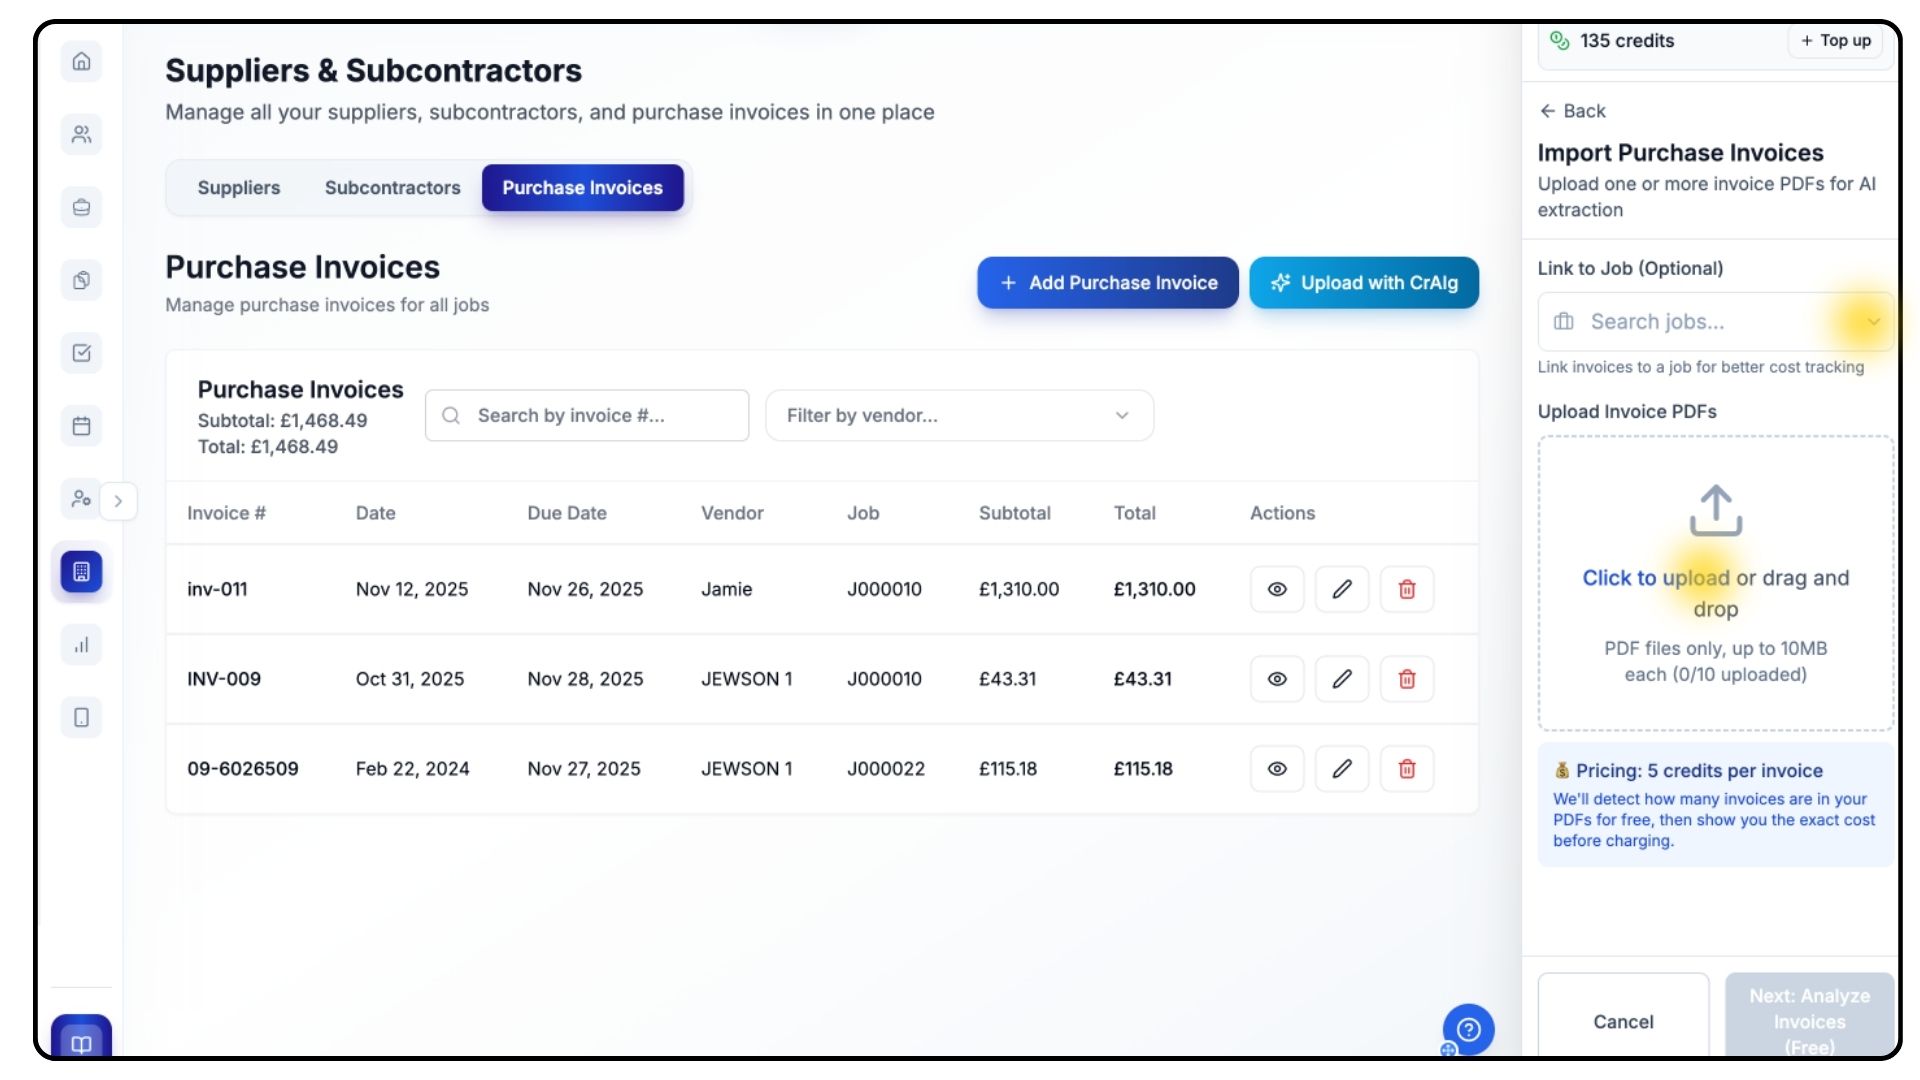The width and height of the screenshot is (1920, 1080).
Task: View invoice inv-011 with eye icon
Action: (x=1277, y=589)
